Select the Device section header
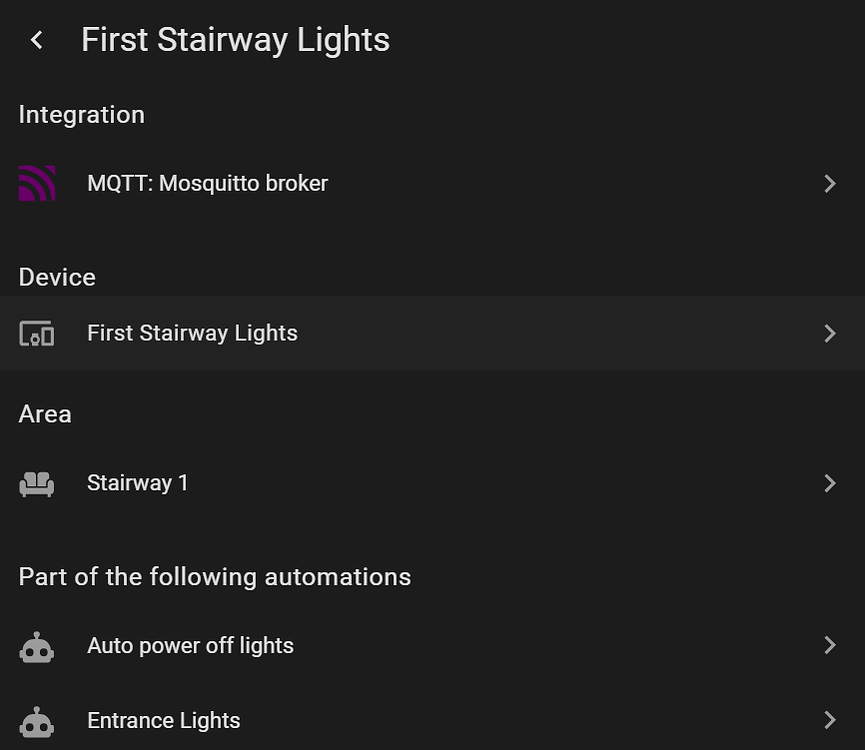Screen dimensions: 865x750 [56, 277]
